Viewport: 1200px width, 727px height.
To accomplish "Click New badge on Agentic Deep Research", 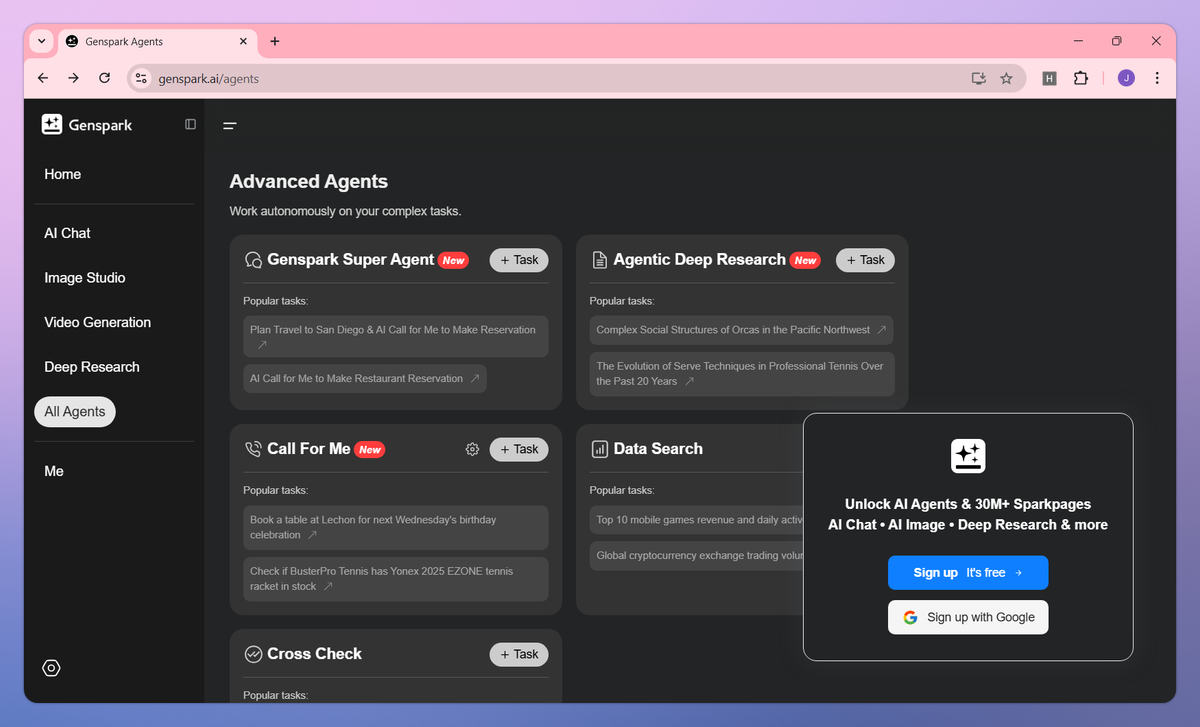I will 805,260.
